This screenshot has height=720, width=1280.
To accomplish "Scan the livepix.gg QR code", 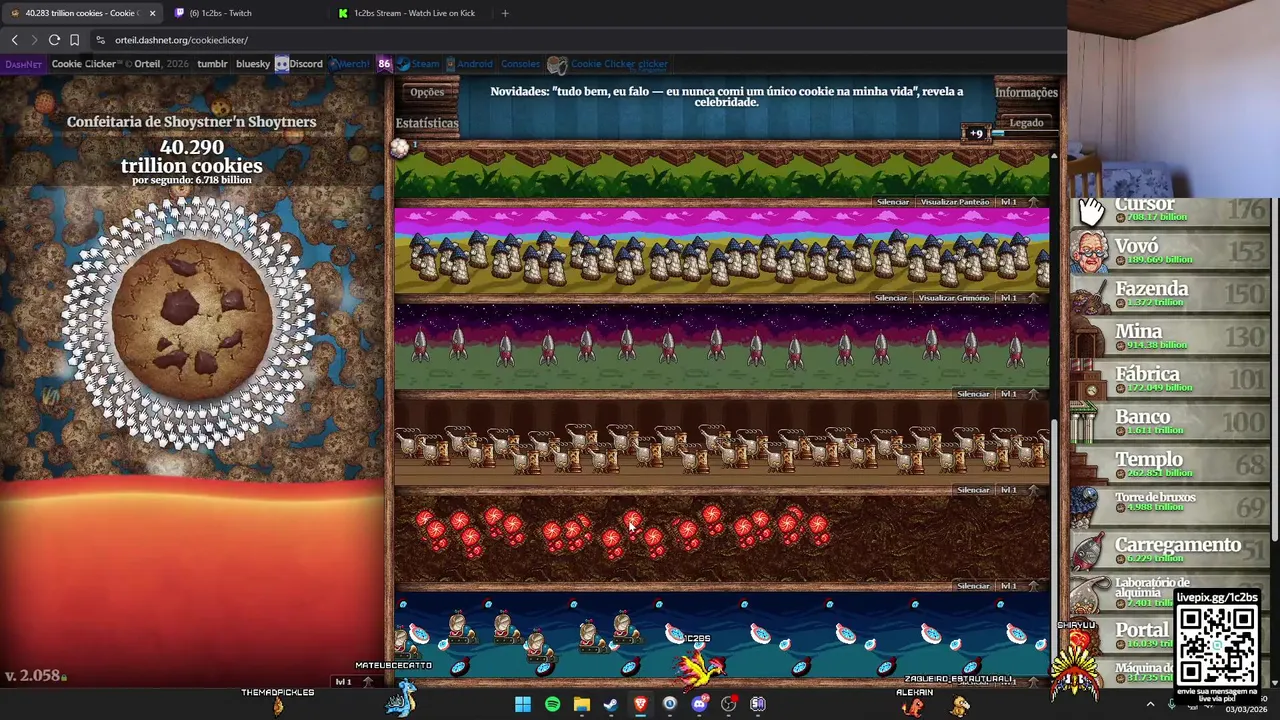I will [1217, 646].
